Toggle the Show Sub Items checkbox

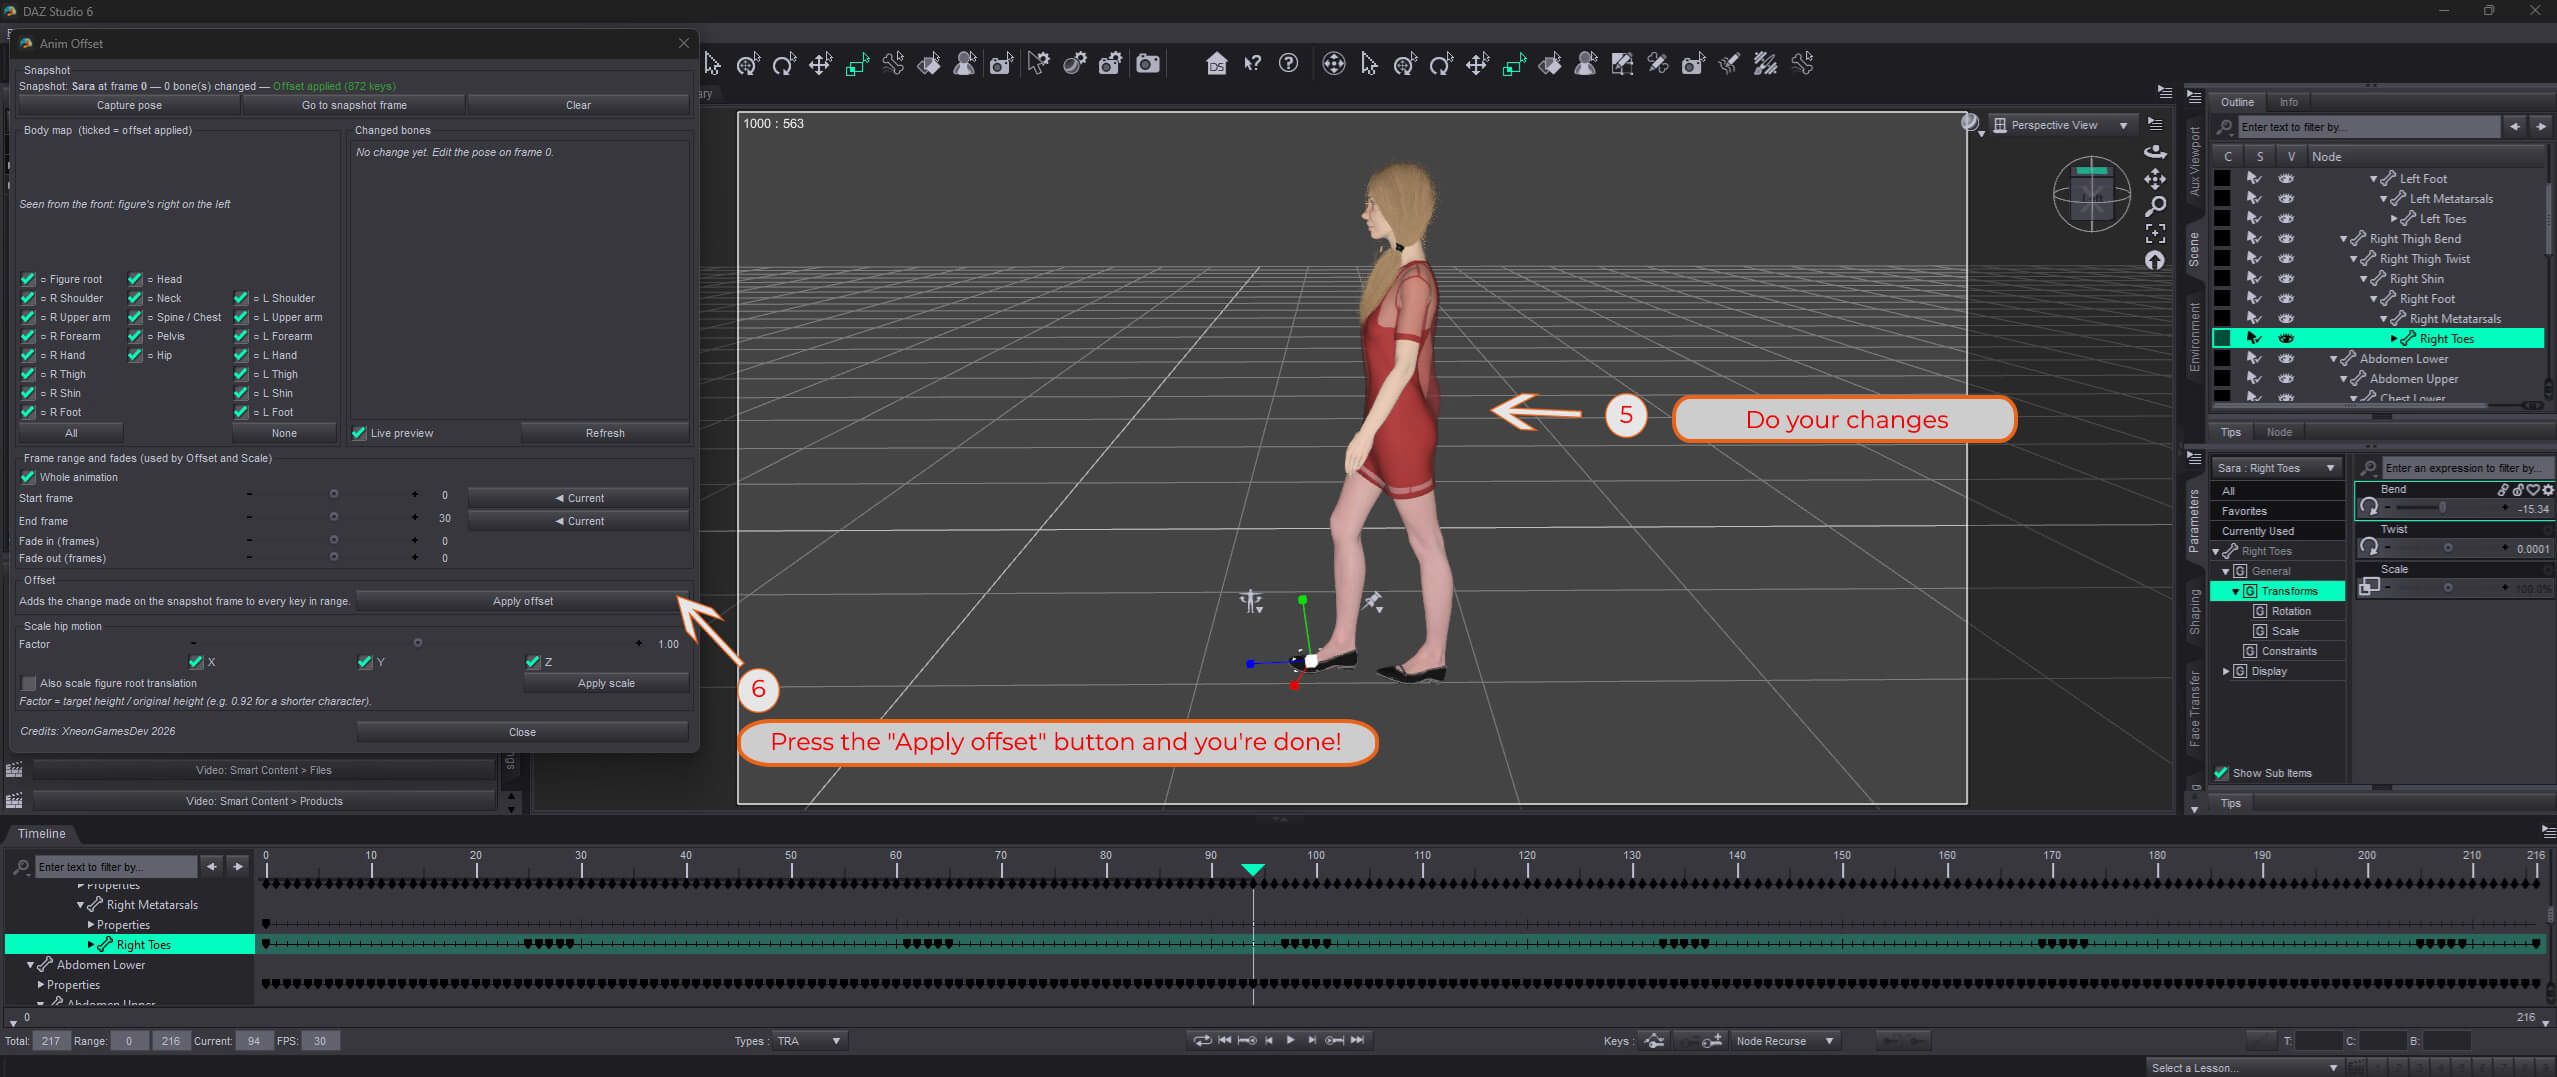coord(2222,773)
